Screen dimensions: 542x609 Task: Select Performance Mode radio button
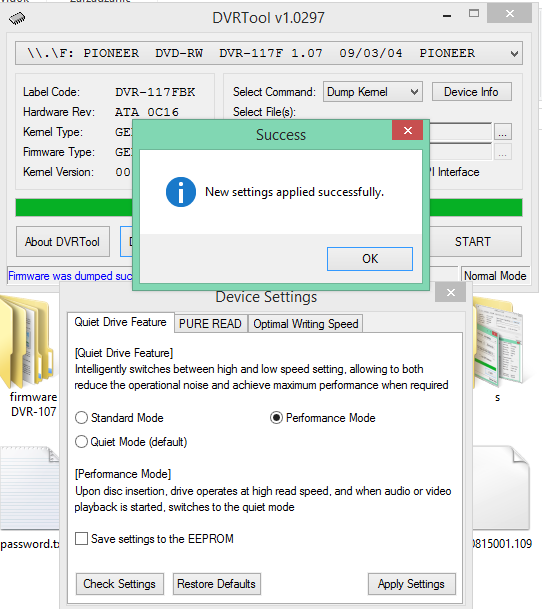click(x=276, y=418)
